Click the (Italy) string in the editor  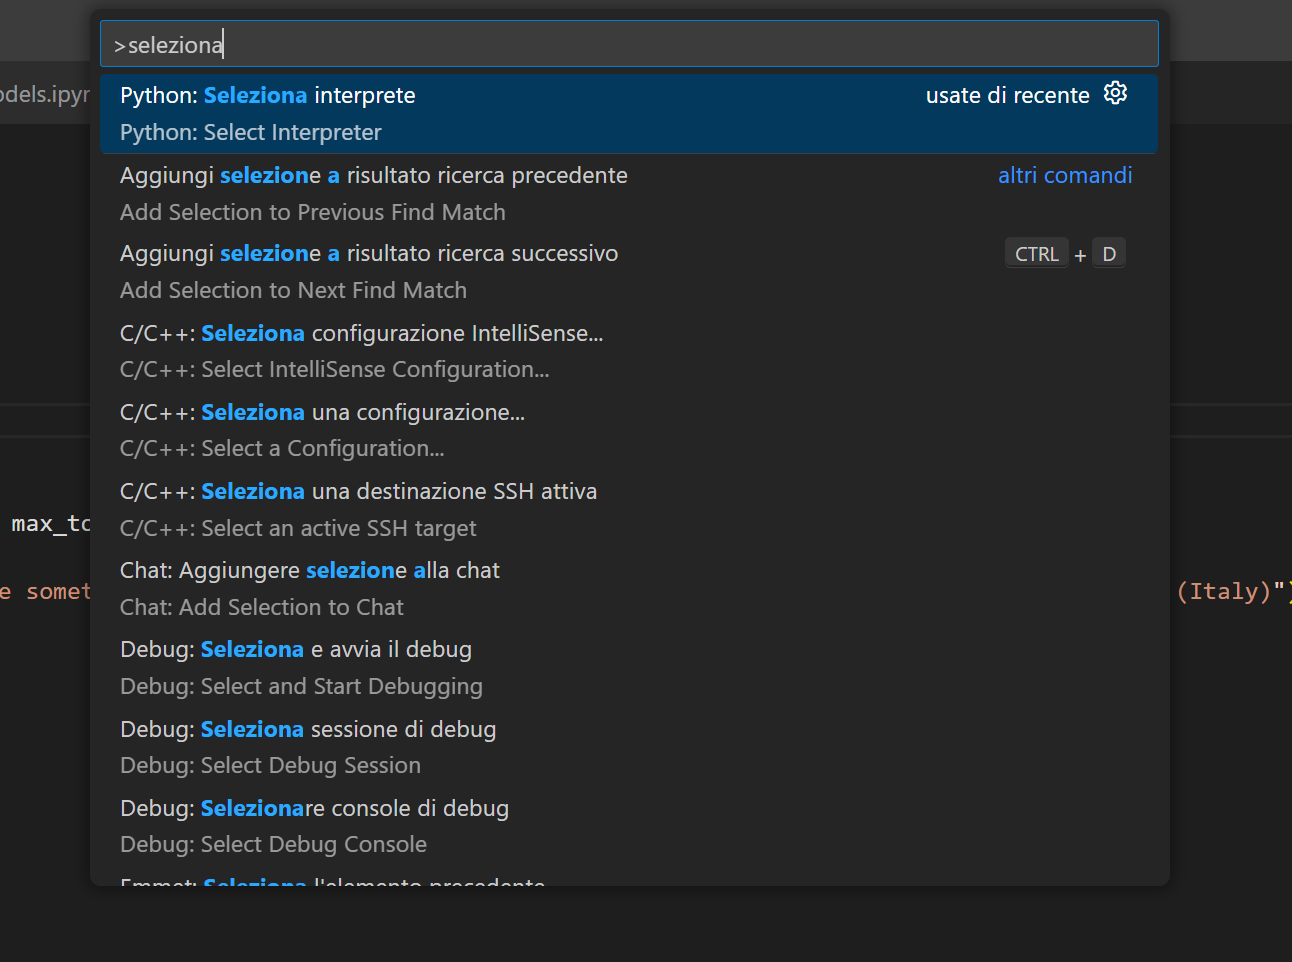tap(1223, 591)
